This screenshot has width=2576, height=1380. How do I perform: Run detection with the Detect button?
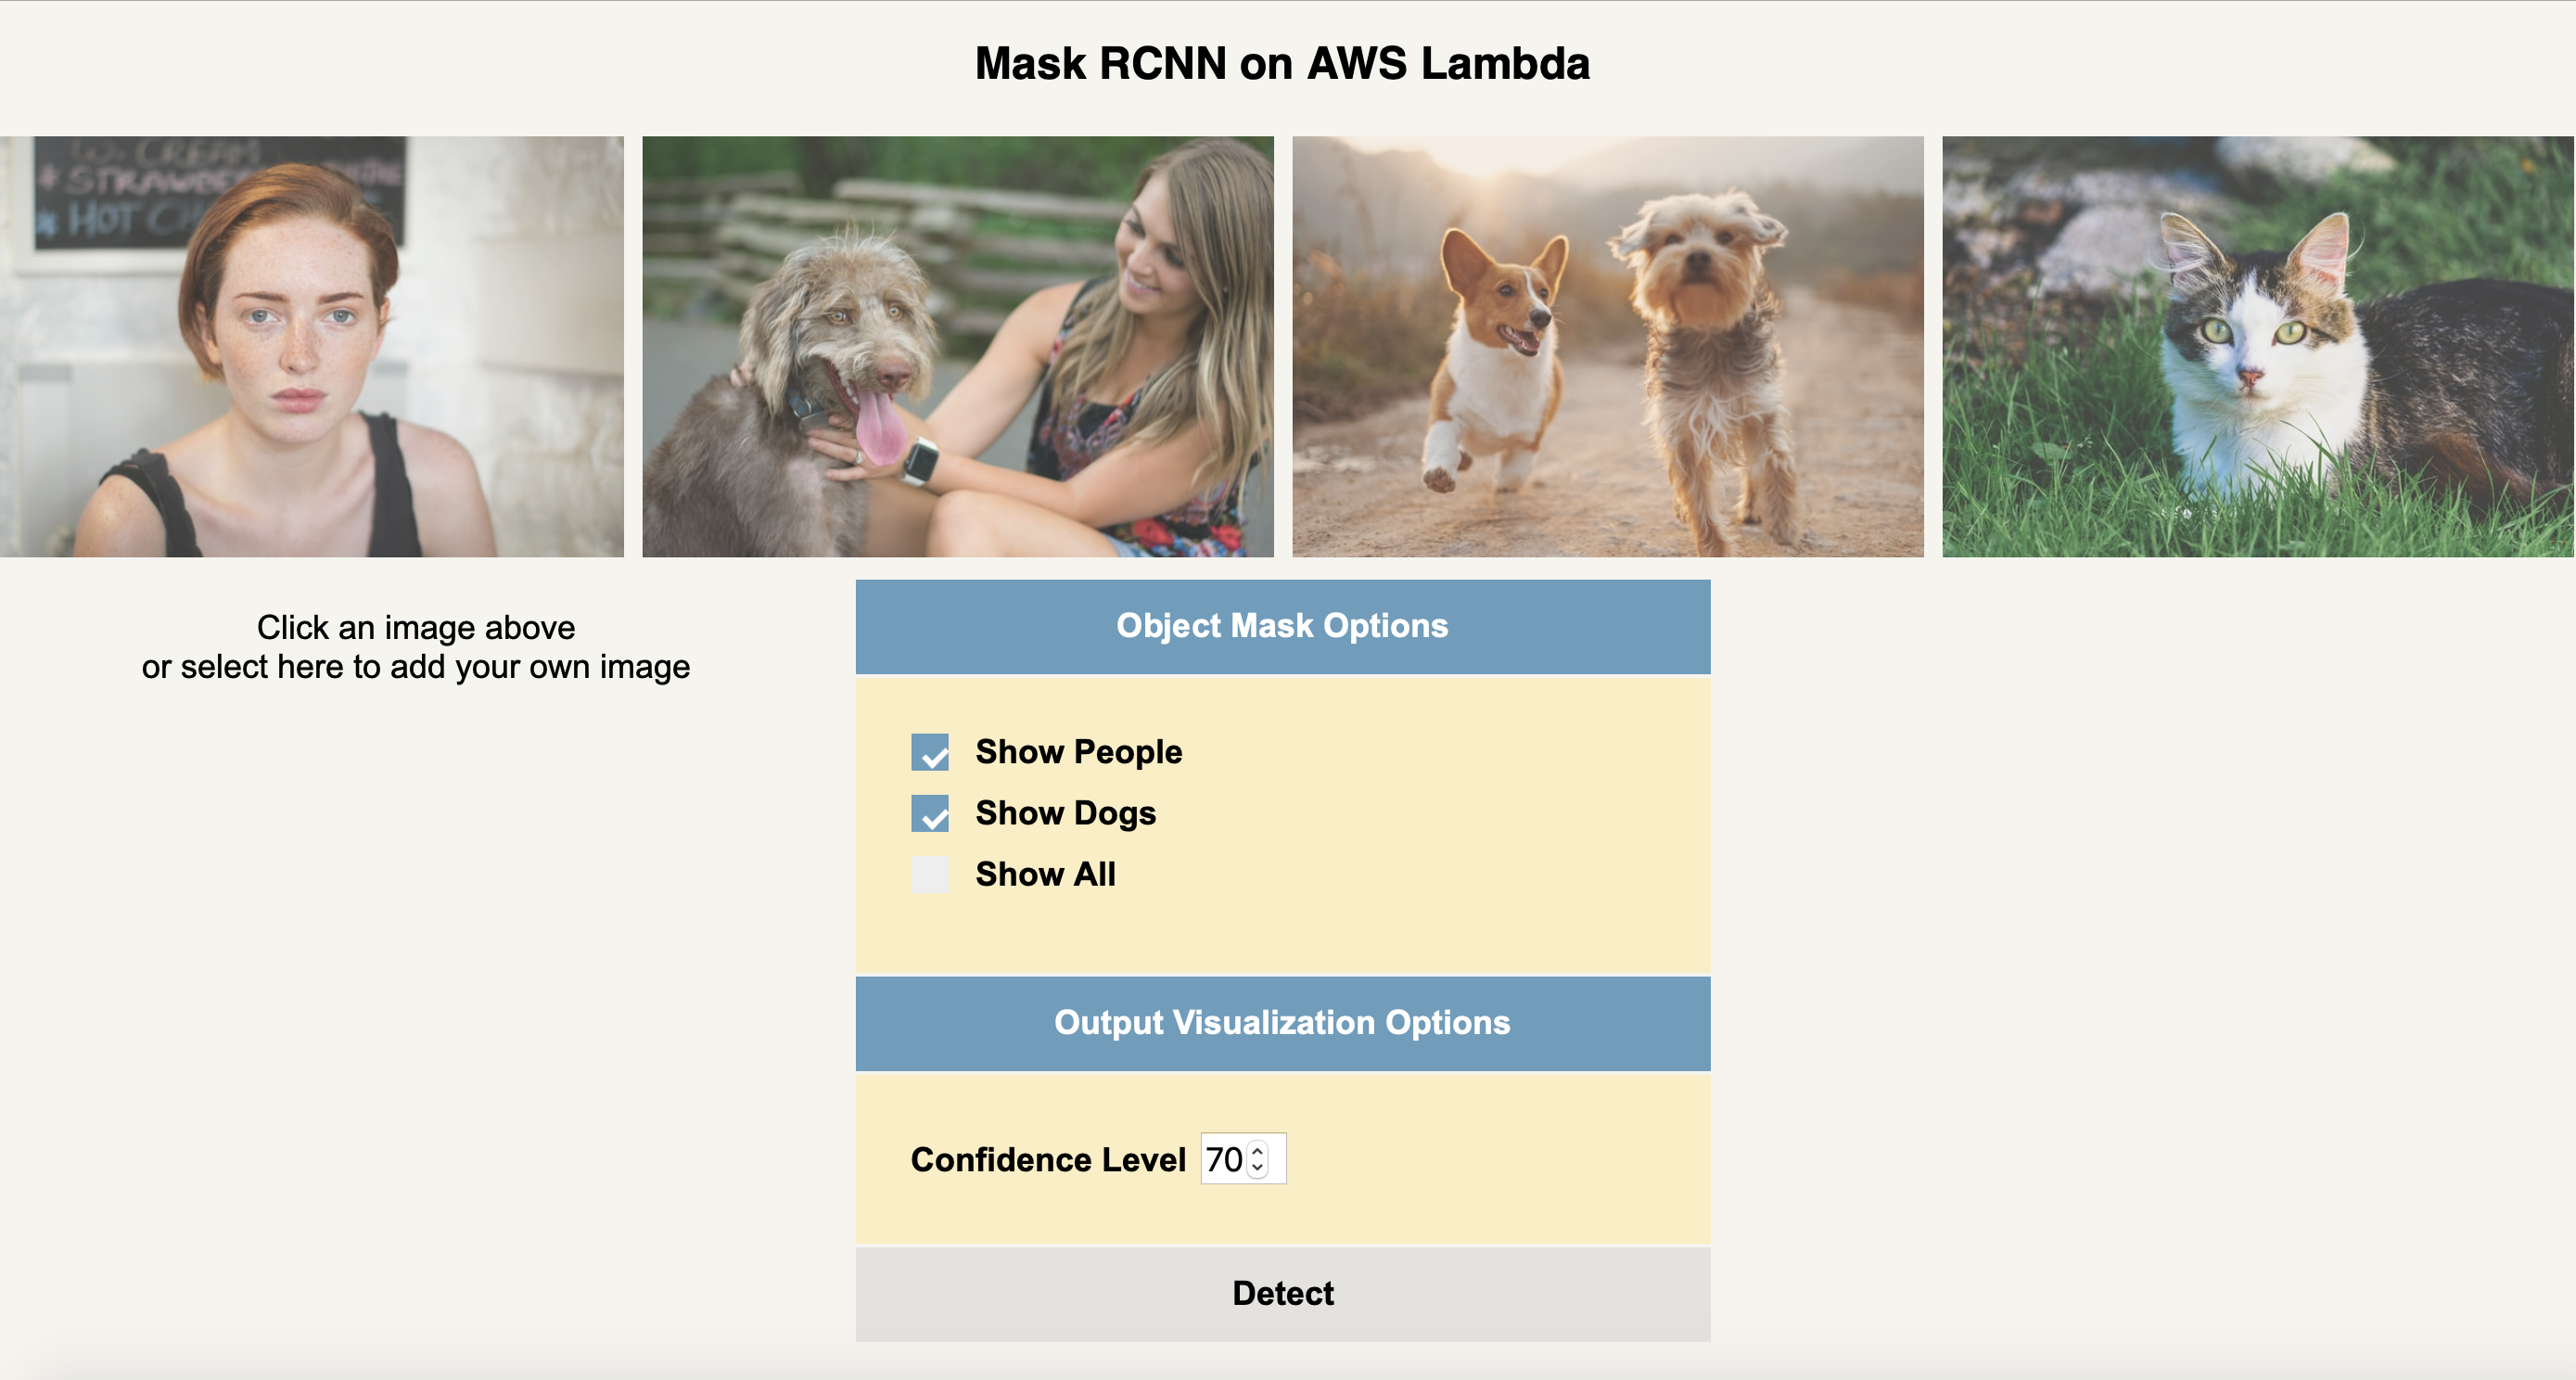tap(1283, 1294)
